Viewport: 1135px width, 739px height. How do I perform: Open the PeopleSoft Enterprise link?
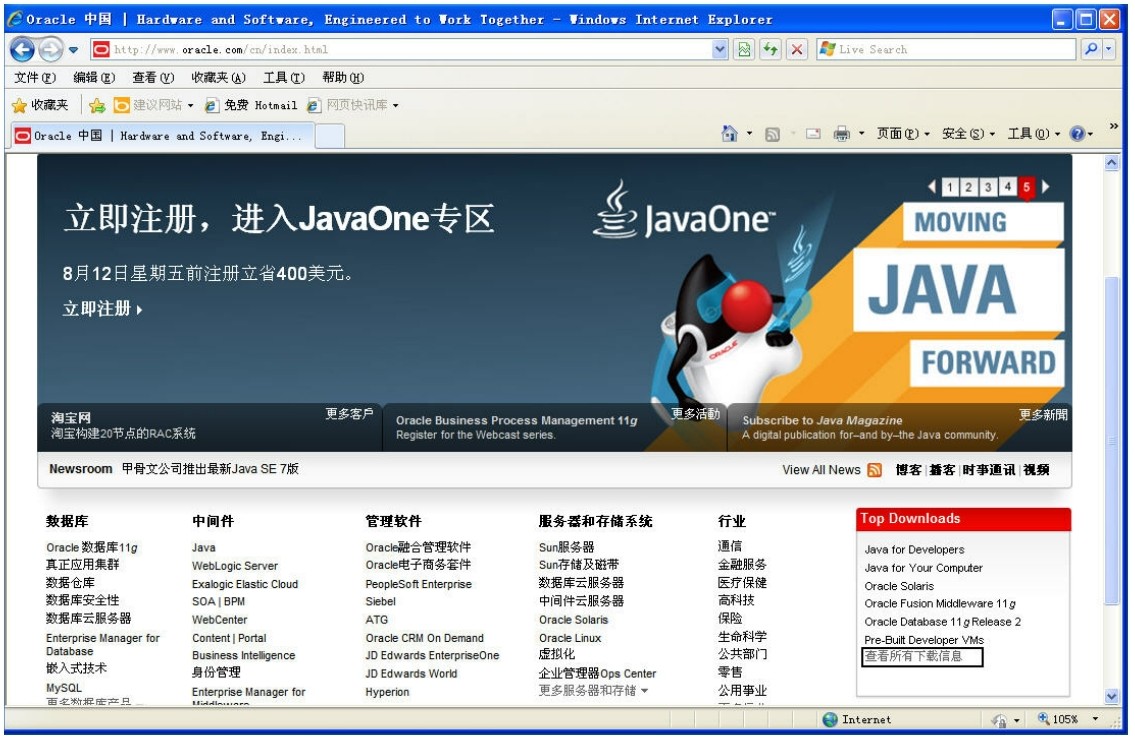click(x=418, y=584)
